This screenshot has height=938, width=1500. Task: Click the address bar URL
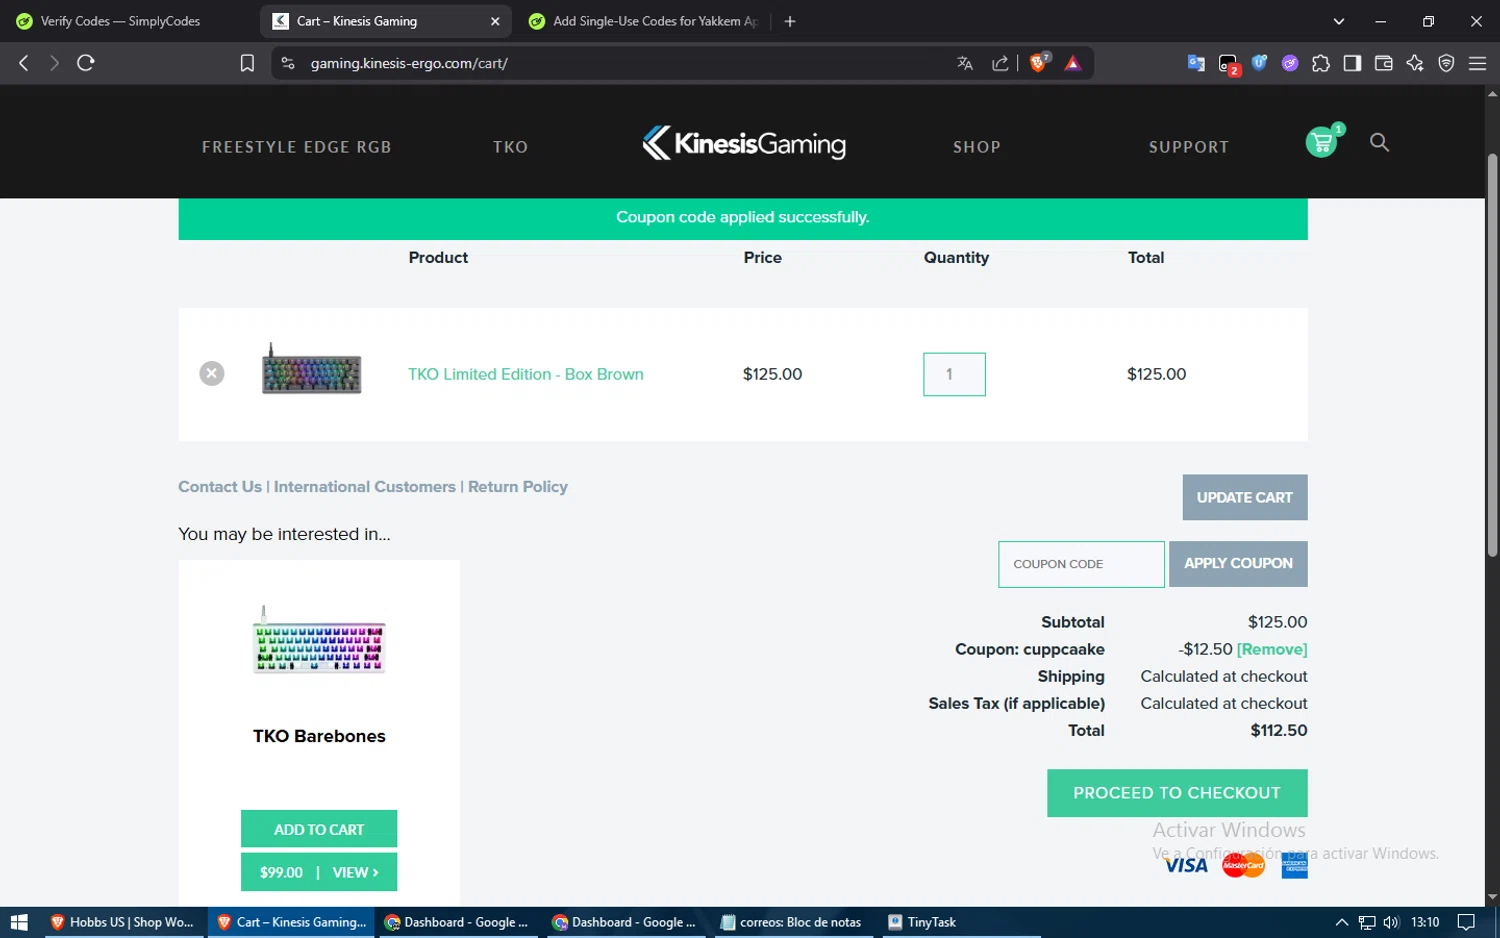point(410,63)
